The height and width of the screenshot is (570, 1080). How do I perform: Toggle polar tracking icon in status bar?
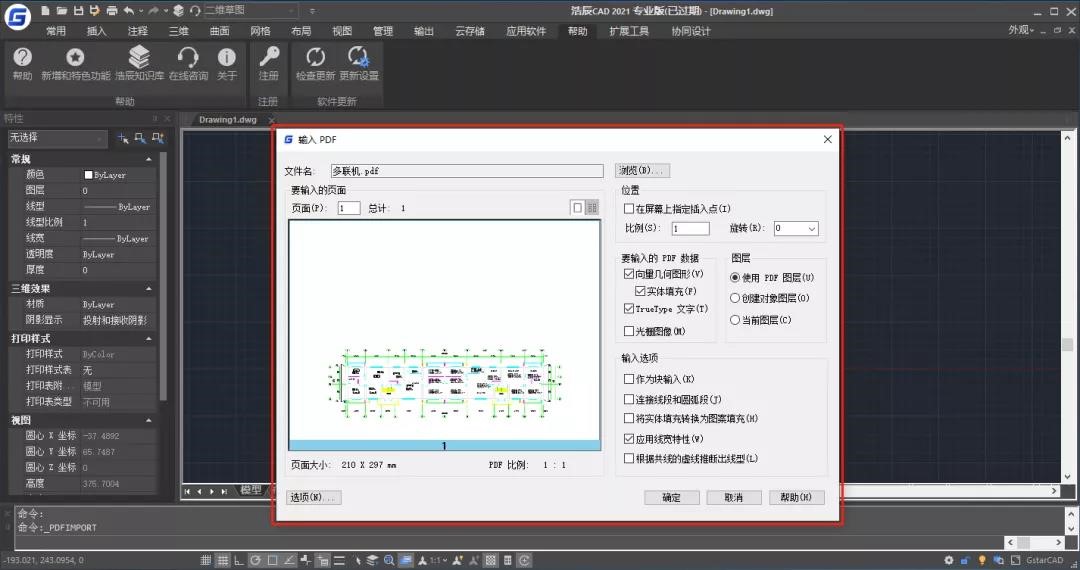click(256, 560)
